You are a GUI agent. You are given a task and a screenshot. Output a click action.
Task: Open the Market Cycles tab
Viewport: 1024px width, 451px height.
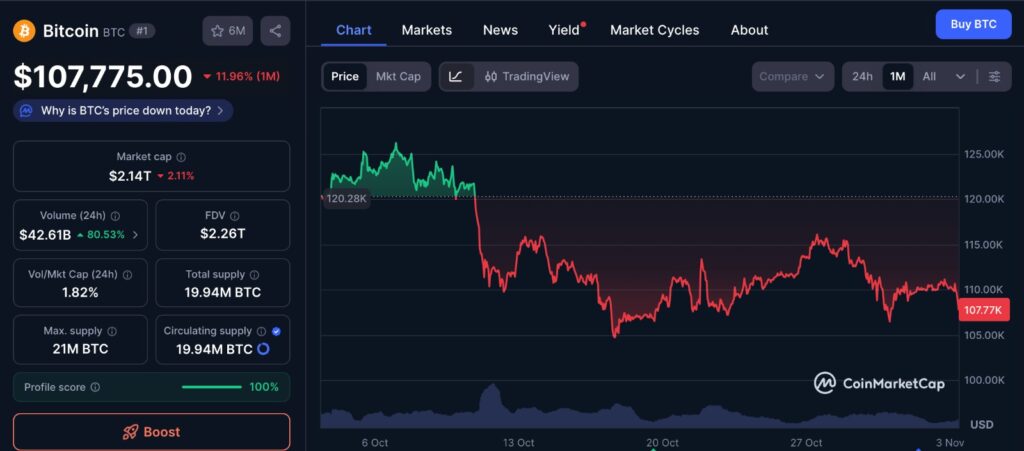(654, 30)
